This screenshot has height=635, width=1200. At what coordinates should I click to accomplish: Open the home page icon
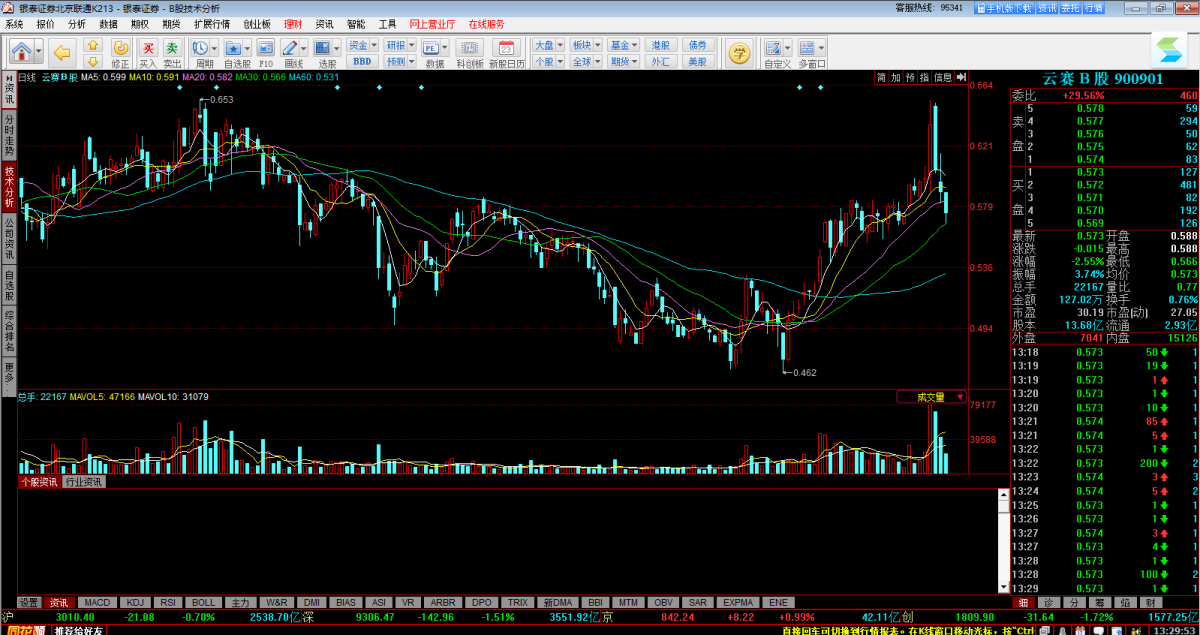(22, 50)
